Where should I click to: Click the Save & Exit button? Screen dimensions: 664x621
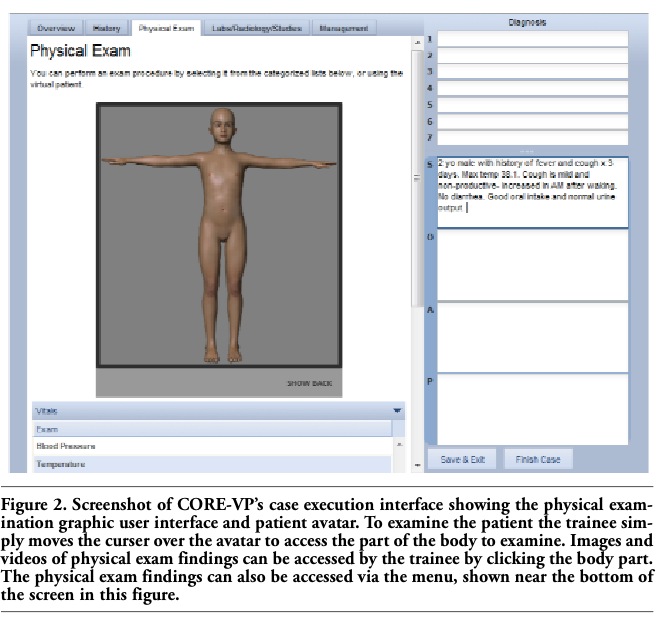(463, 459)
